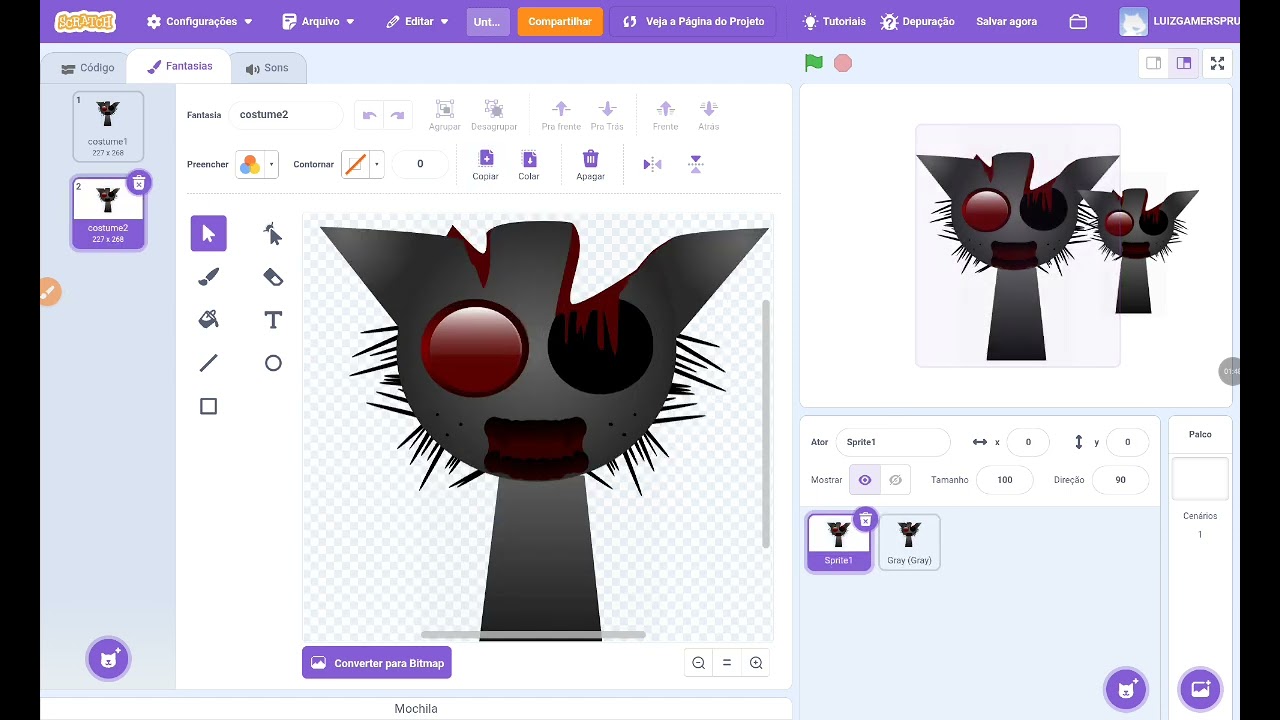Click Compartilhar button
The width and height of the screenshot is (1280, 720).
(x=560, y=21)
